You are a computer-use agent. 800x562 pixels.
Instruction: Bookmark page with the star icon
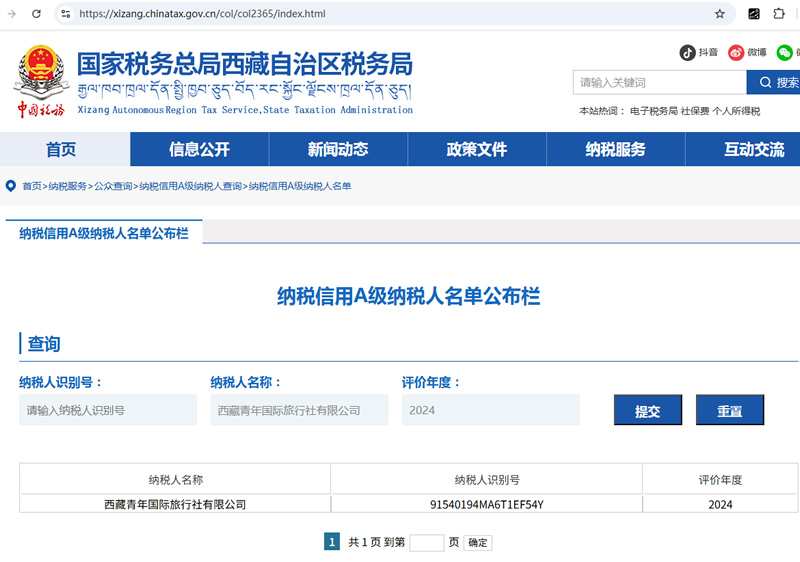720,14
